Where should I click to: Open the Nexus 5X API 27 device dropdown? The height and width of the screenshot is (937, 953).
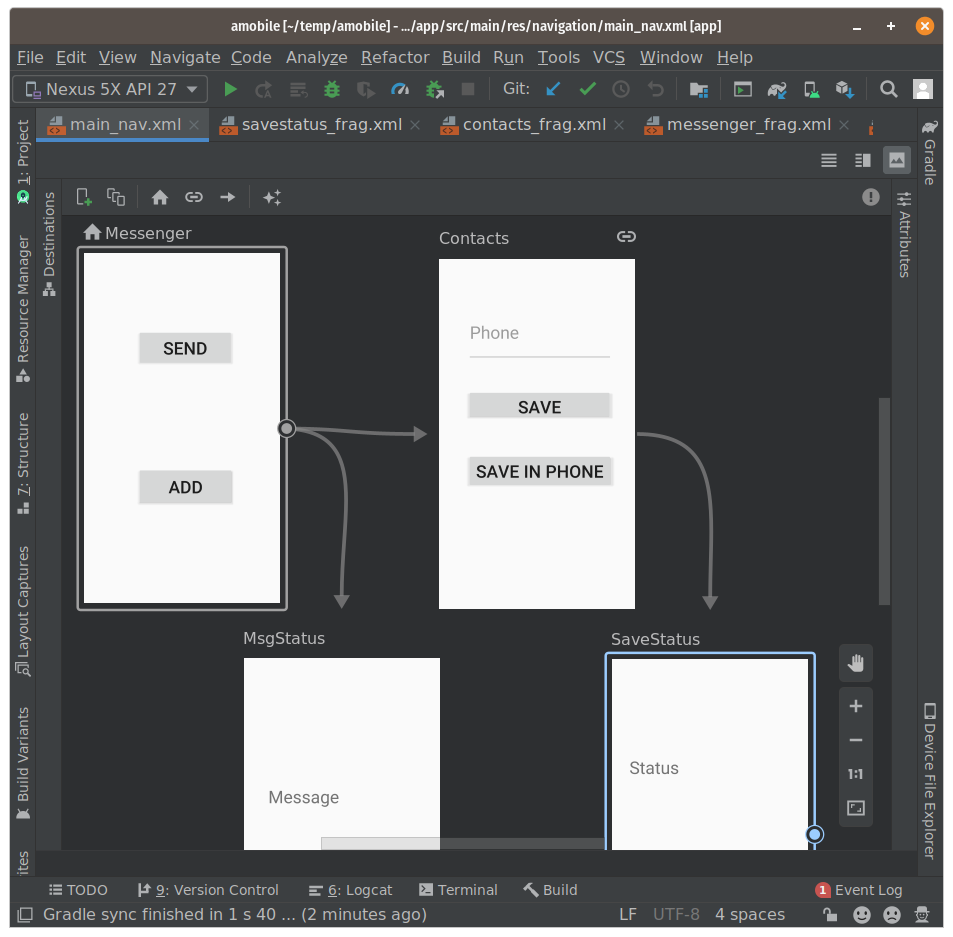coord(110,89)
